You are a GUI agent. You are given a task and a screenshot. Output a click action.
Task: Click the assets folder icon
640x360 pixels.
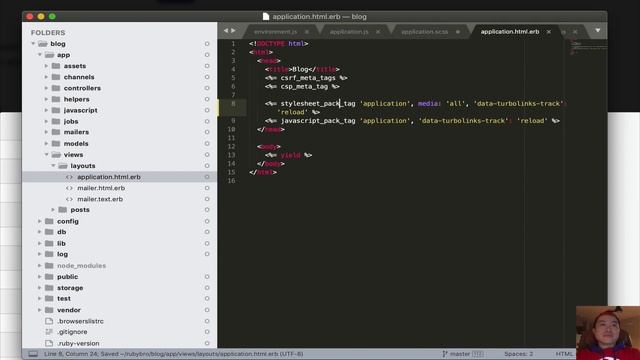(x=56, y=66)
